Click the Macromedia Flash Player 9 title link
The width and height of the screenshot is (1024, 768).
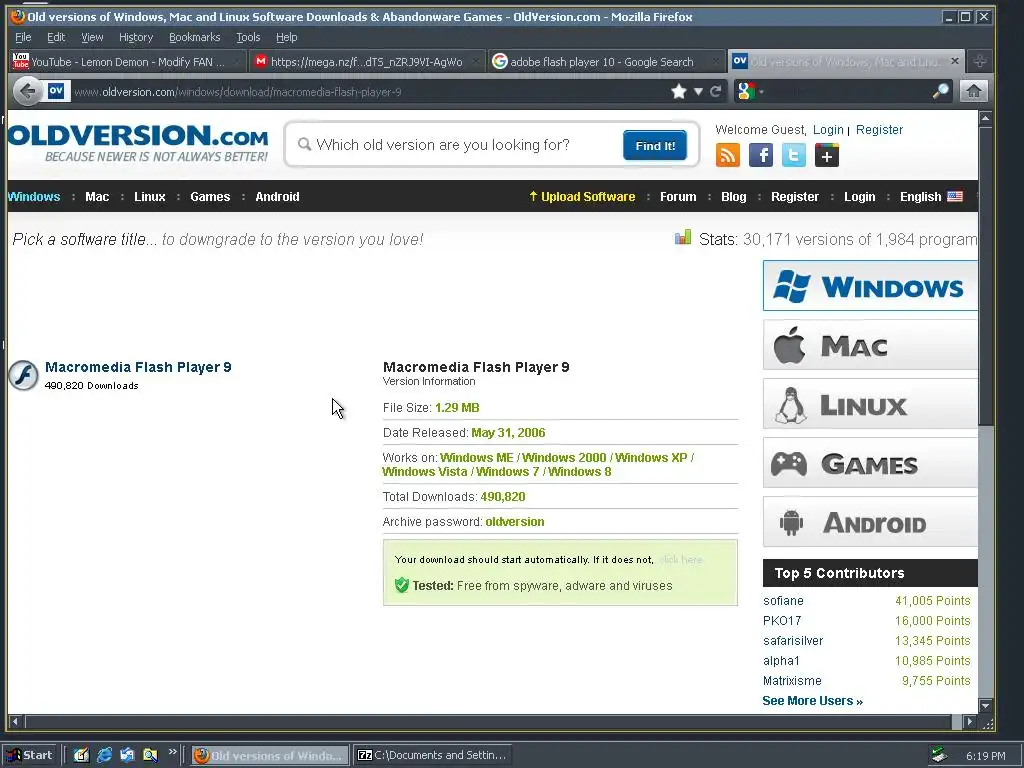tap(138, 367)
